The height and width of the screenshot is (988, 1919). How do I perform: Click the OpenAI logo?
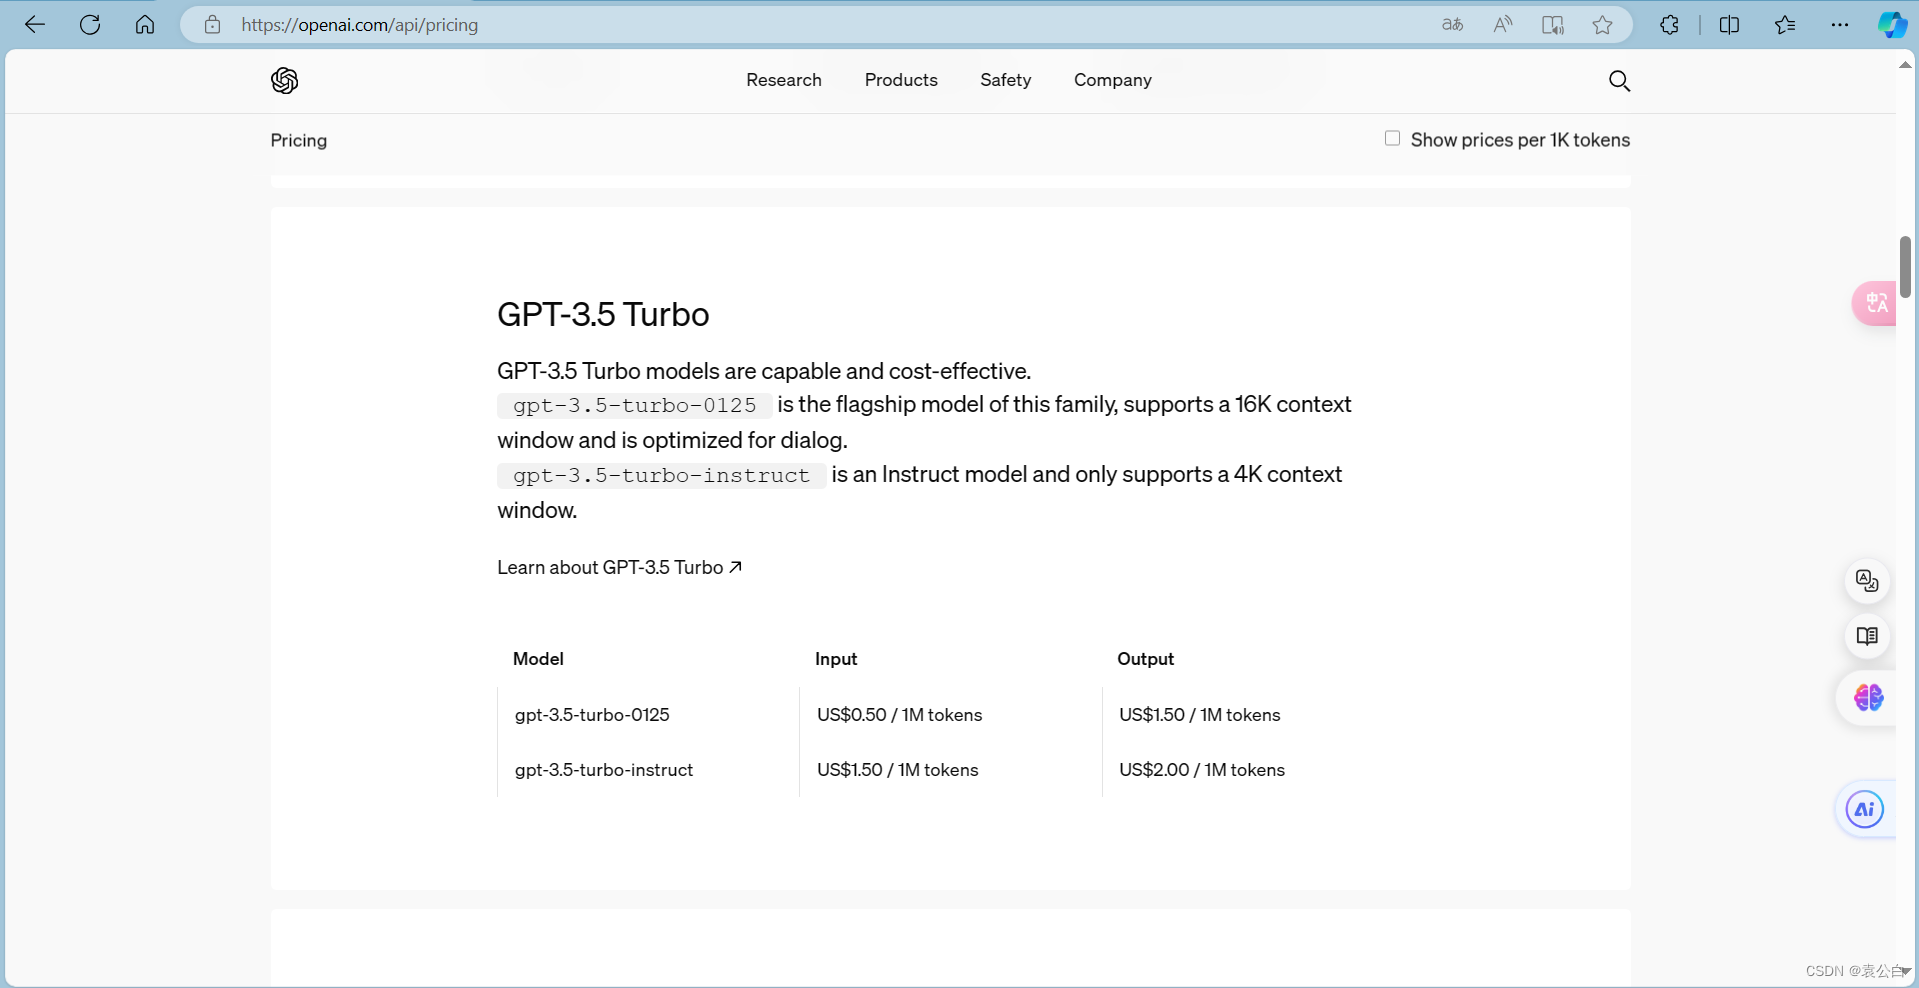click(x=285, y=80)
